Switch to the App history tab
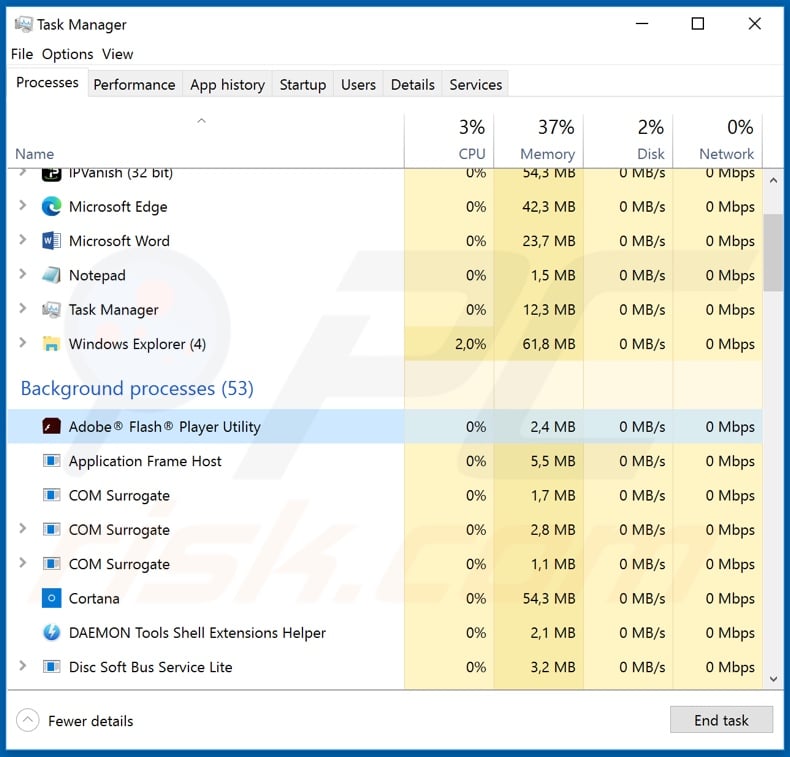This screenshot has width=790, height=757. click(228, 85)
